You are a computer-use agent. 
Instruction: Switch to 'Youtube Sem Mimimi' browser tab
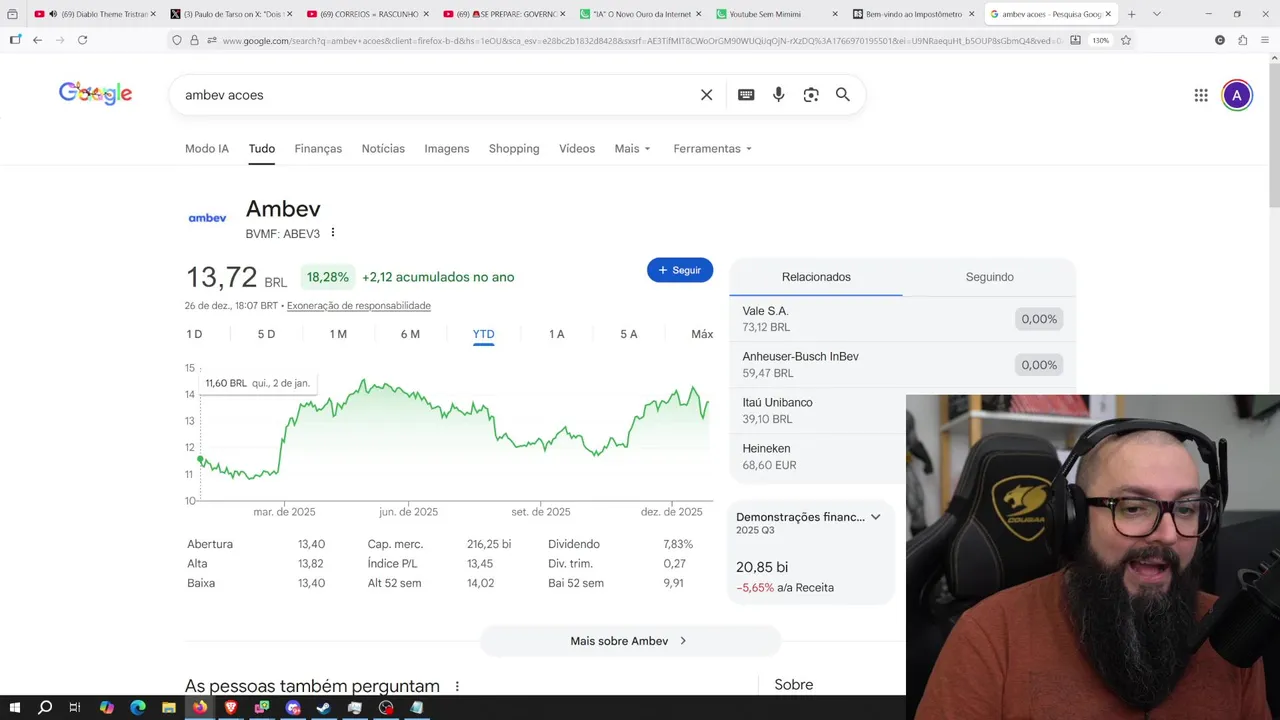pos(778,14)
